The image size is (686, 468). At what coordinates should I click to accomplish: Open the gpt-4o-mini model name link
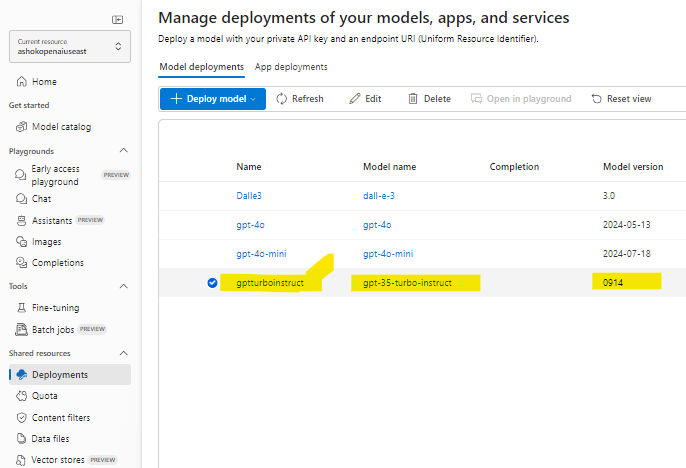[388, 254]
